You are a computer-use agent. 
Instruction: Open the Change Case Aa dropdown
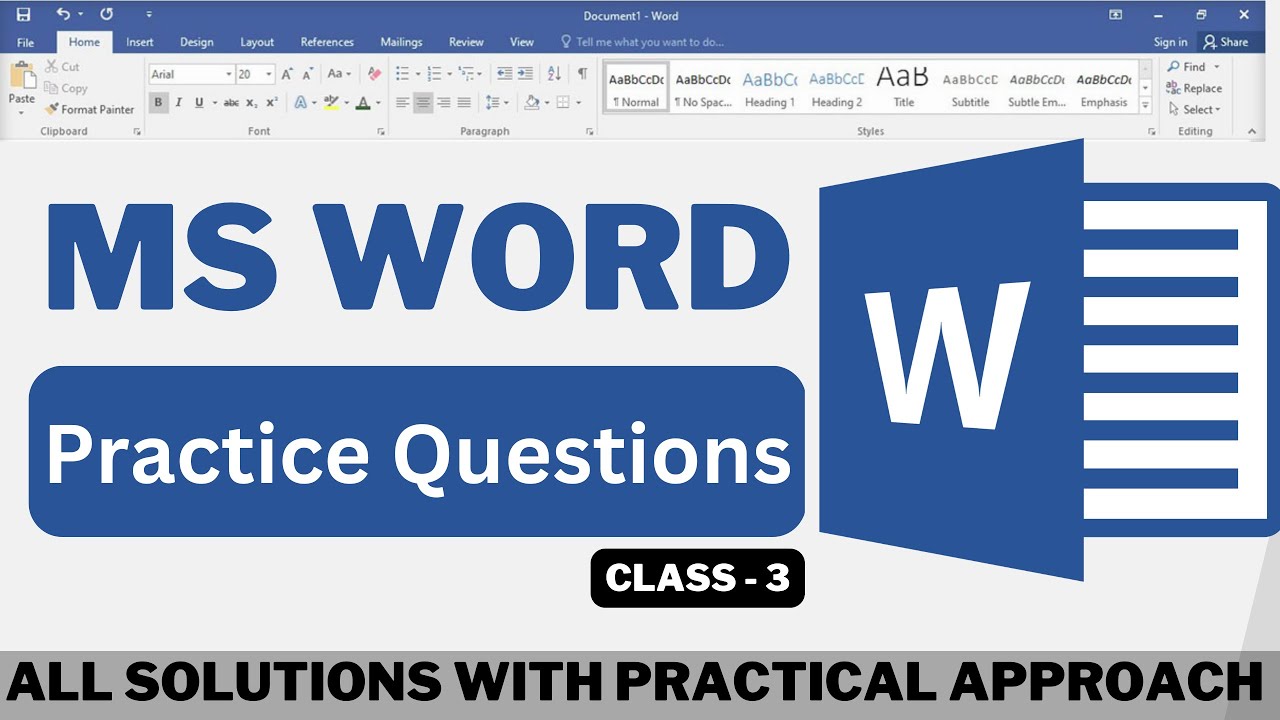pyautogui.click(x=339, y=74)
